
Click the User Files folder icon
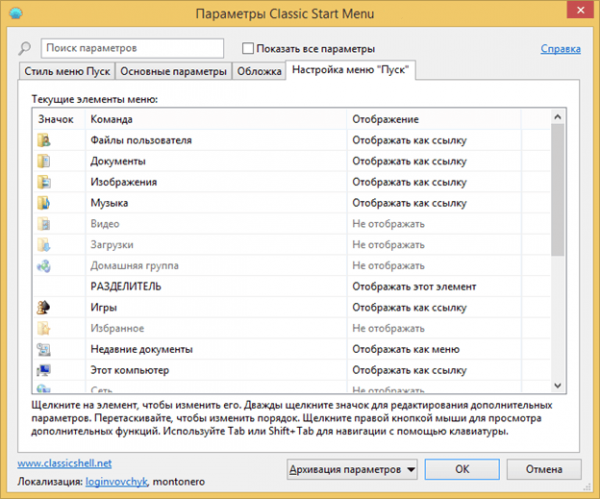pyautogui.click(x=44, y=140)
